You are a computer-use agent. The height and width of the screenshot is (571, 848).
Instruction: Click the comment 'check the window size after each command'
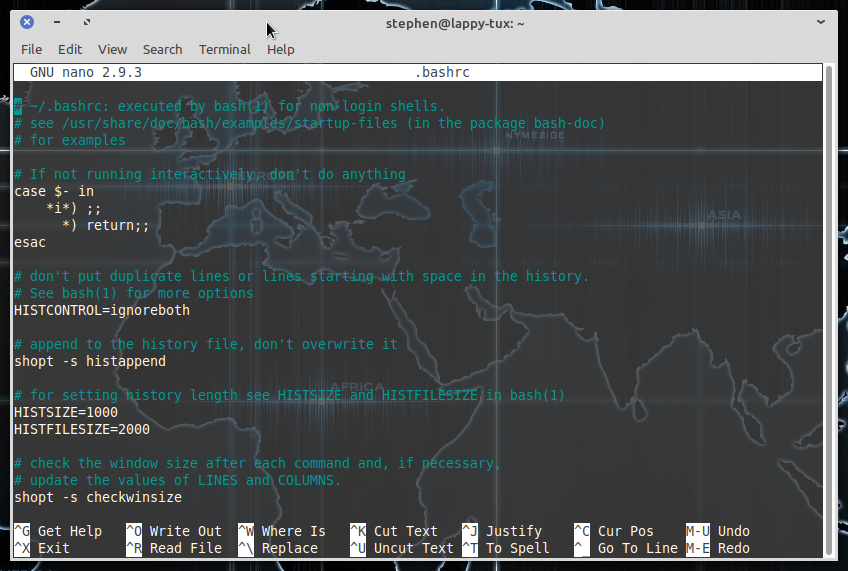coord(257,463)
